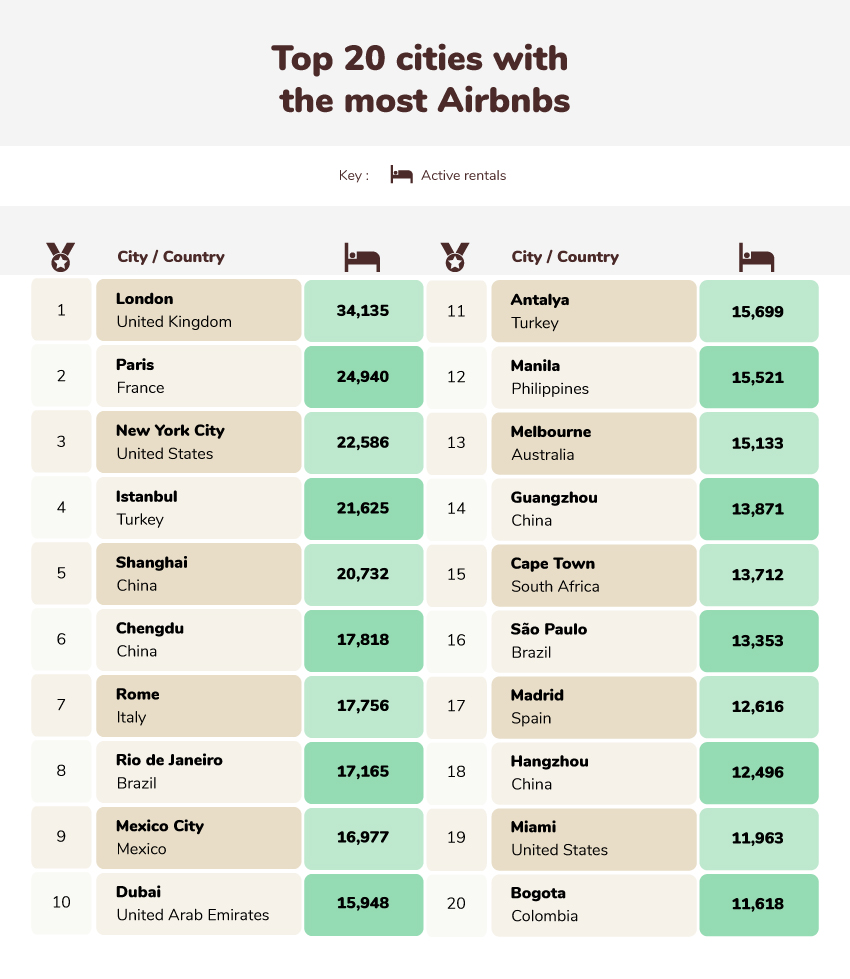Select the Antalya Turkey entry
Image resolution: width=850 pixels, height=979 pixels.
594,311
